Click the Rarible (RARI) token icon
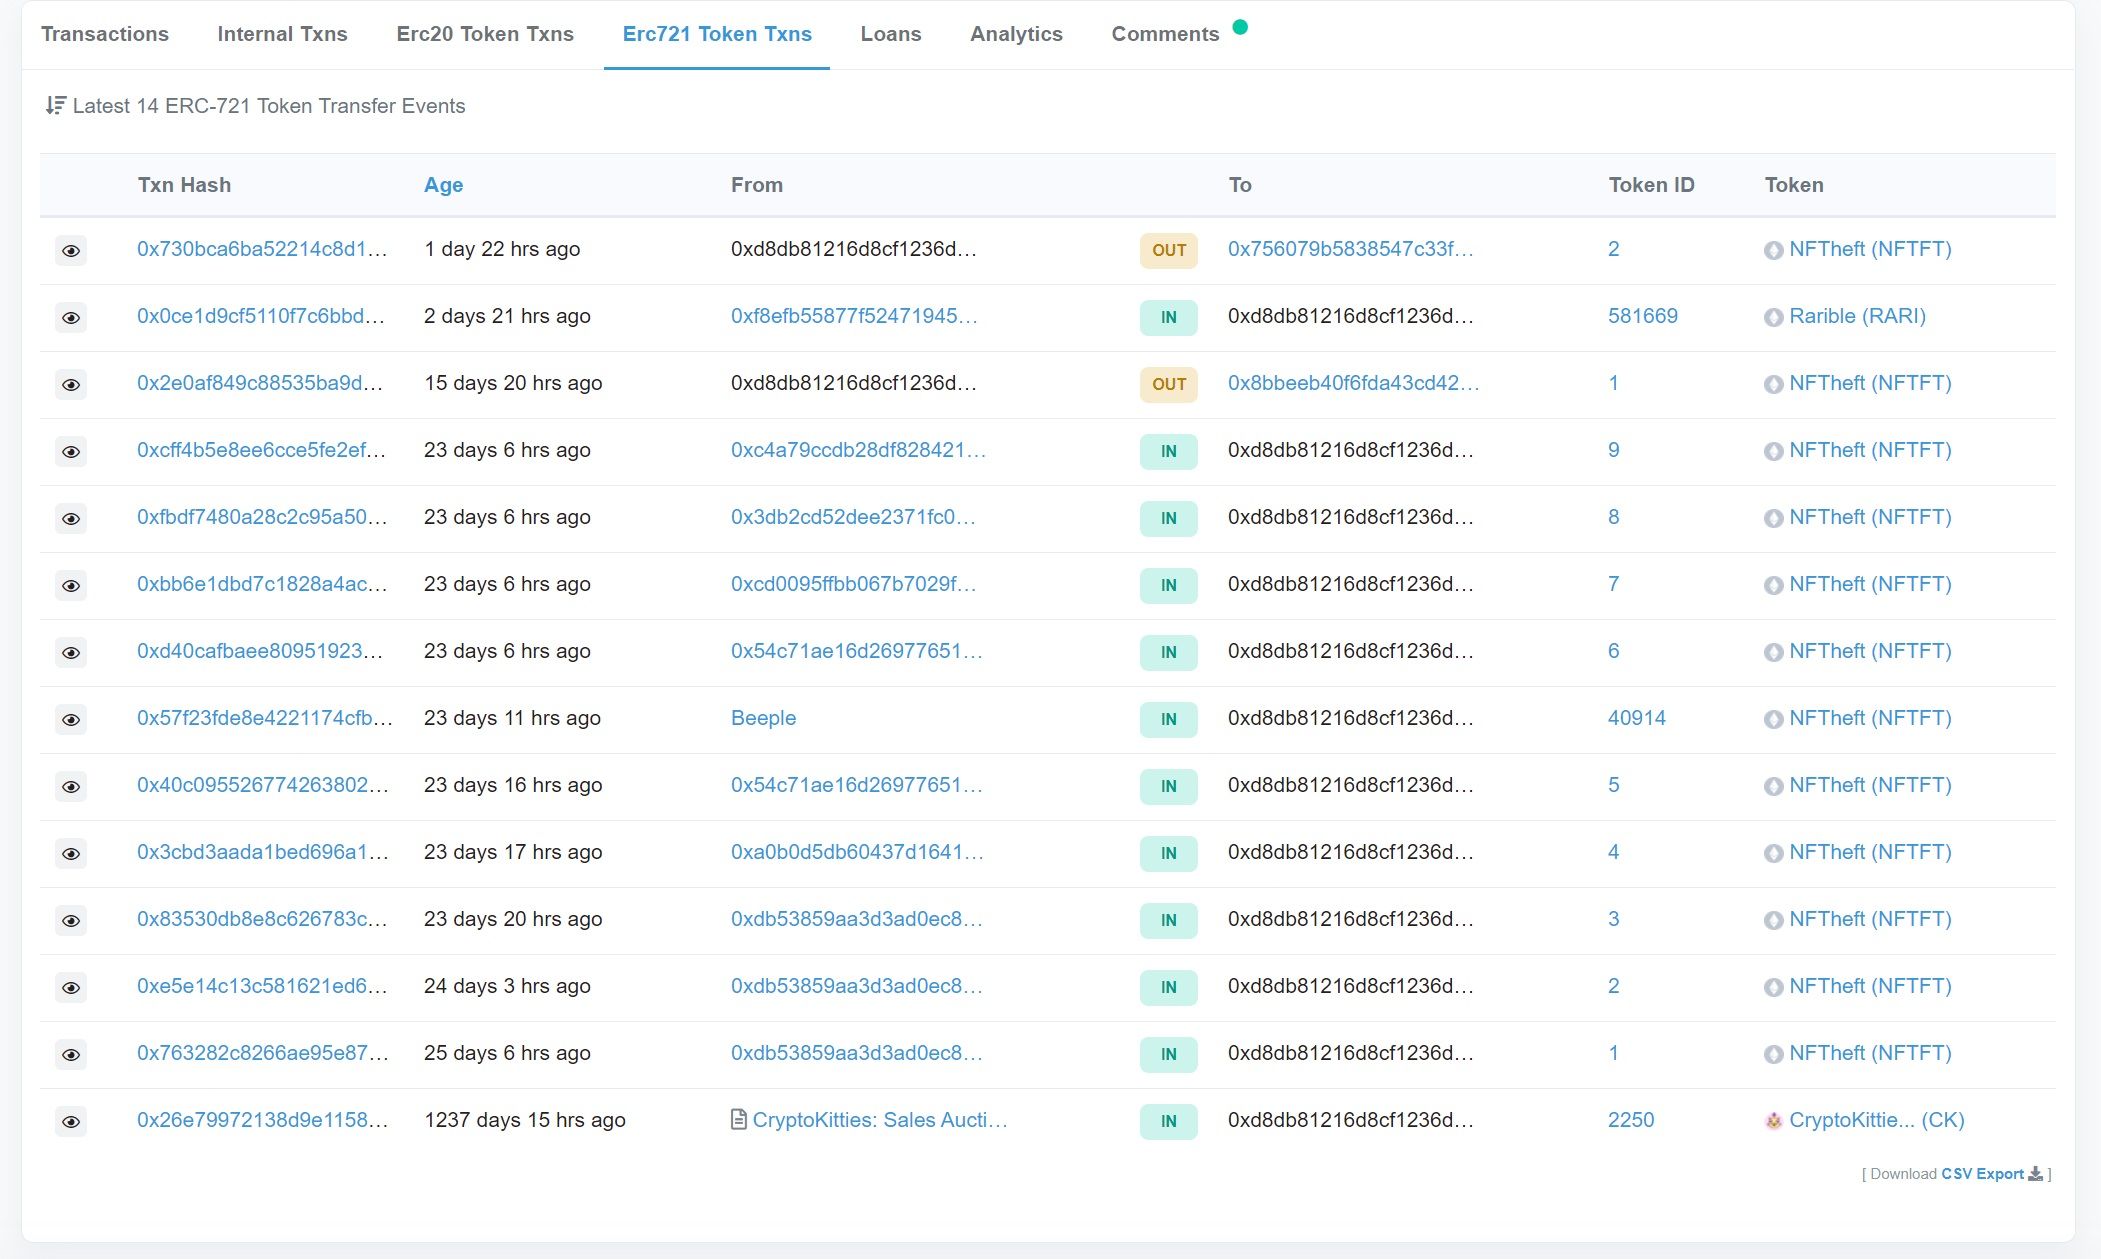The image size is (2101, 1259). tap(1773, 318)
